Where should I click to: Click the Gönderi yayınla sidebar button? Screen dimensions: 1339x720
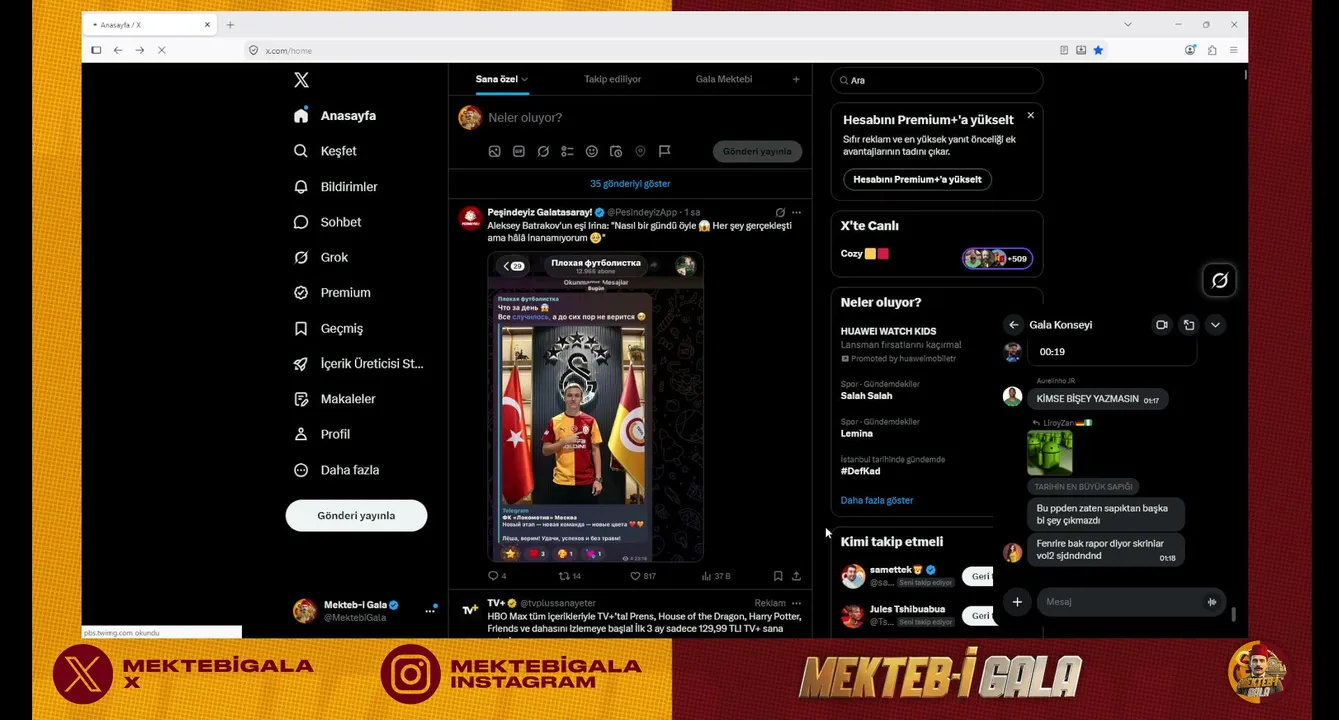(356, 516)
